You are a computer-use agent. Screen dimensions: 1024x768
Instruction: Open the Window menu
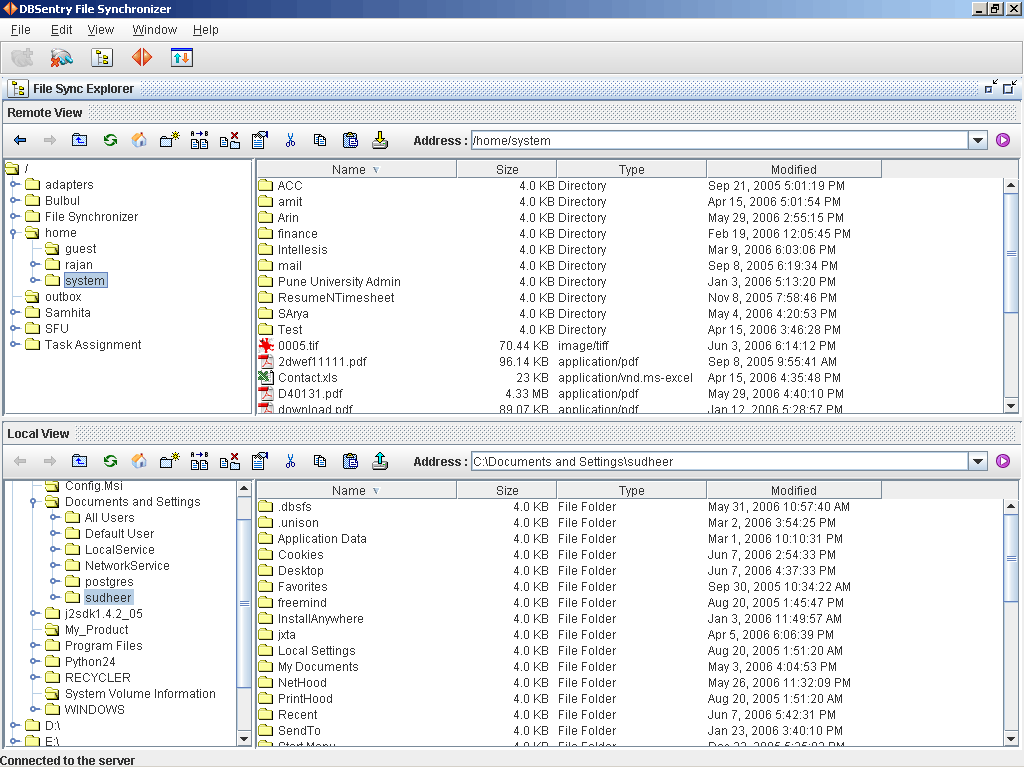[x=154, y=30]
